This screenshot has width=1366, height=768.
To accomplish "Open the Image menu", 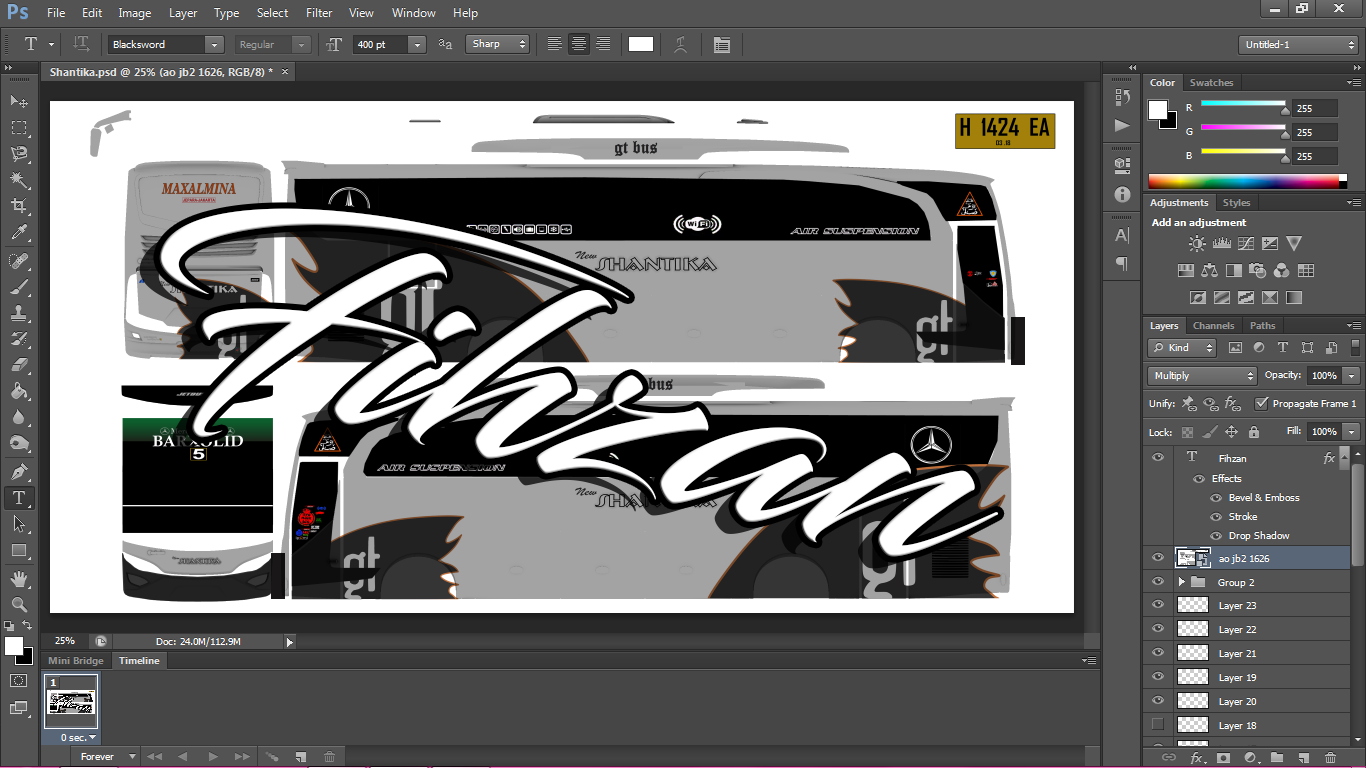I will 135,13.
